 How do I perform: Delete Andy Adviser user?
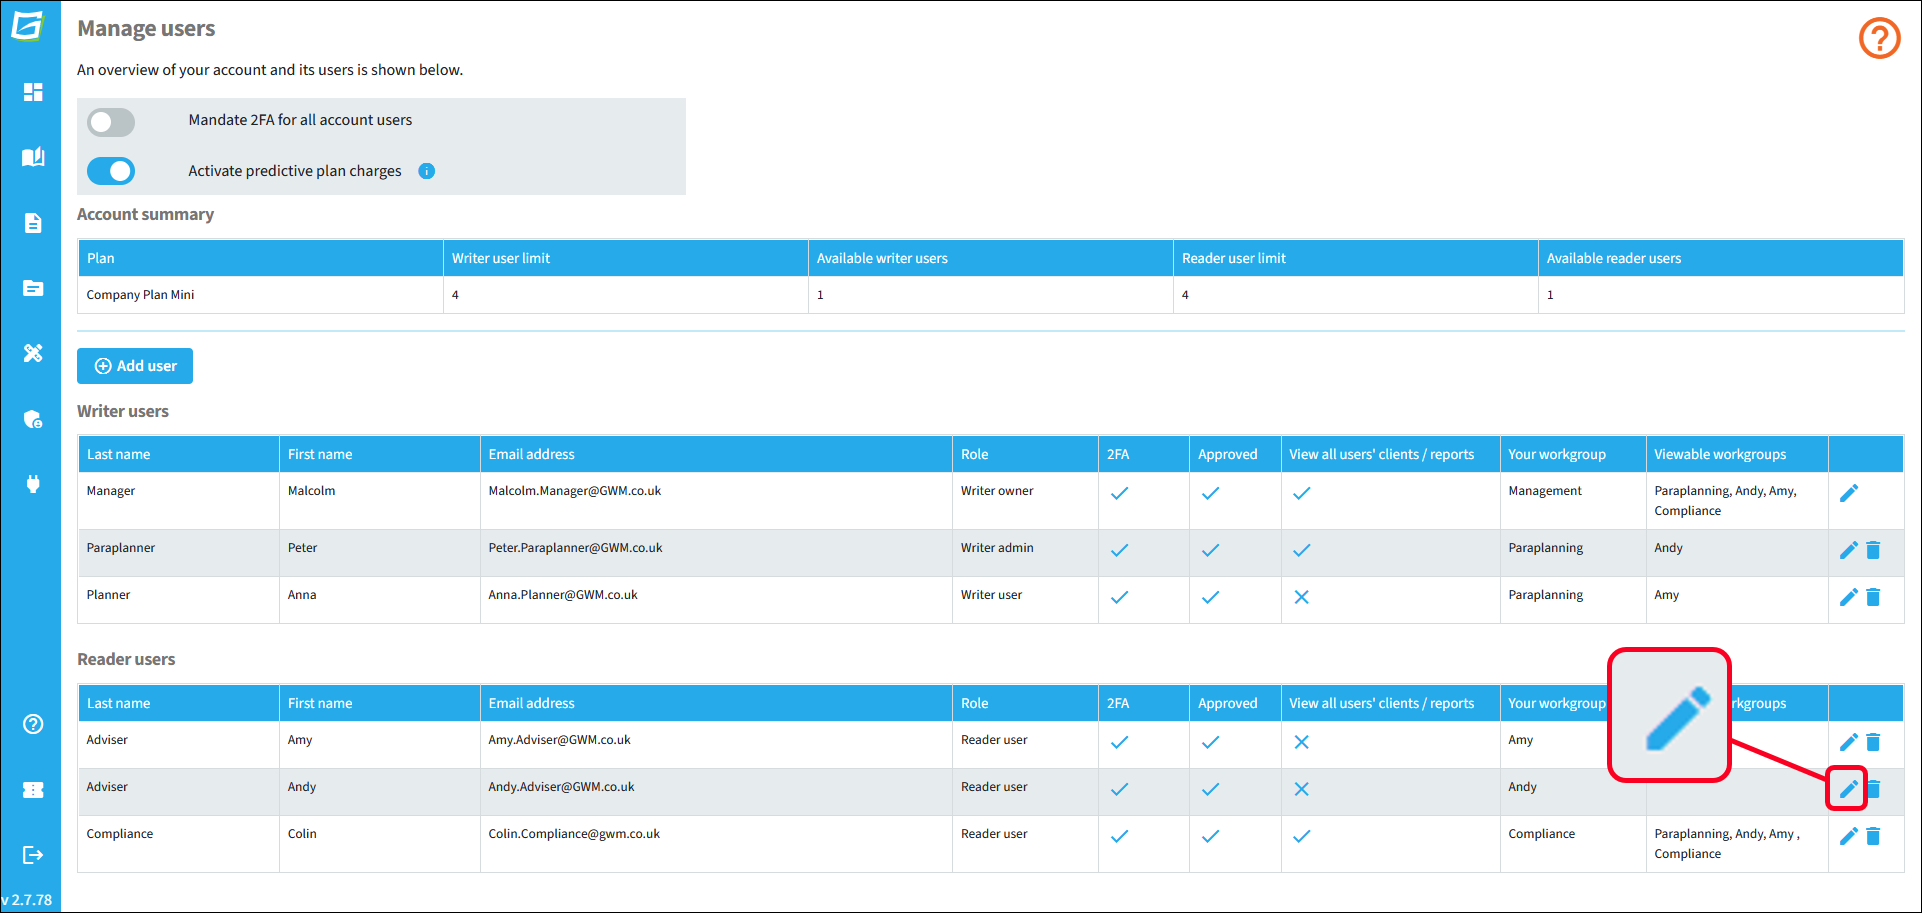click(1875, 788)
